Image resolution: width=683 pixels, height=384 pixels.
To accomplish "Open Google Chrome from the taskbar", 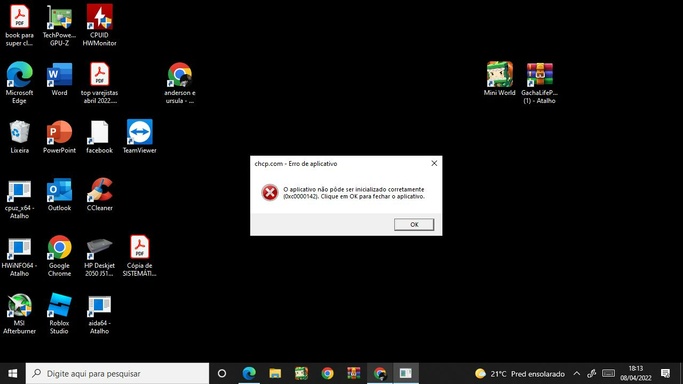I will pos(327,374).
